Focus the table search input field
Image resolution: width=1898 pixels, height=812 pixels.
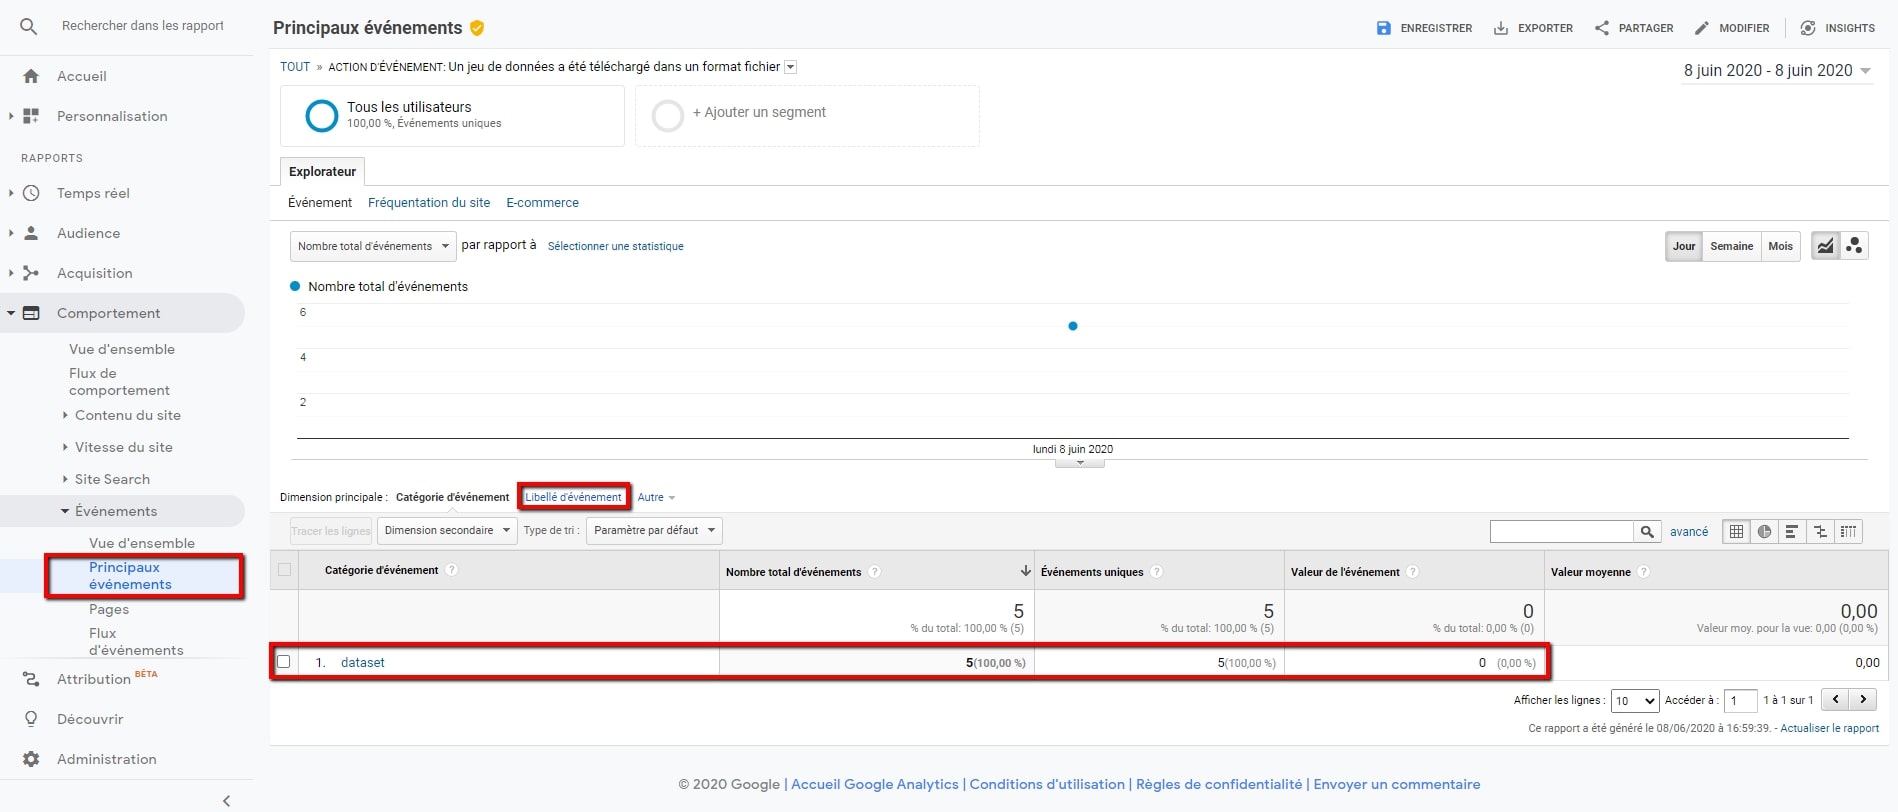point(1562,532)
